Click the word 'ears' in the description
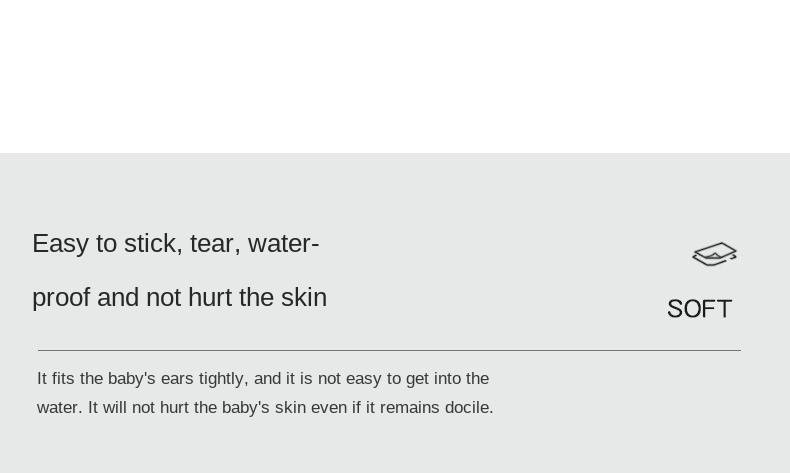Viewport: 790px width, 473px height. [x=177, y=378]
